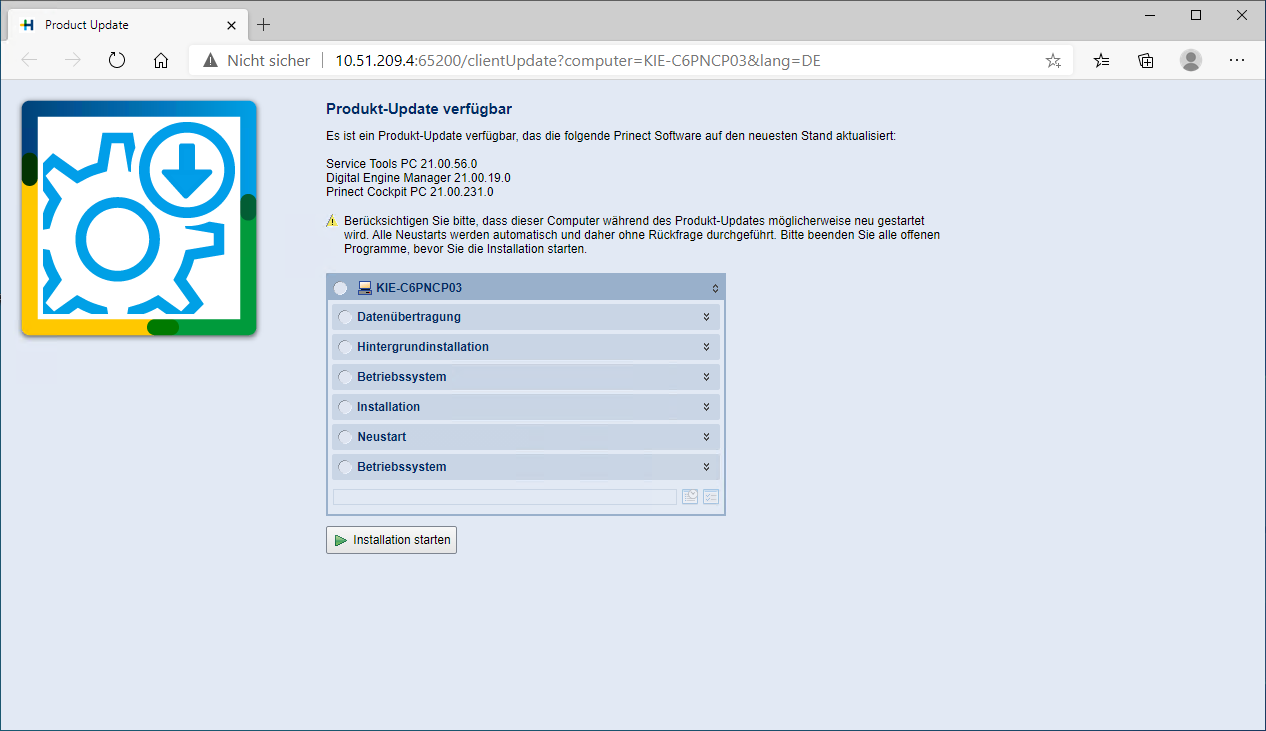Viewport: 1266px width, 731px height.
Task: Open the Collections icon
Action: pyautogui.click(x=1146, y=60)
